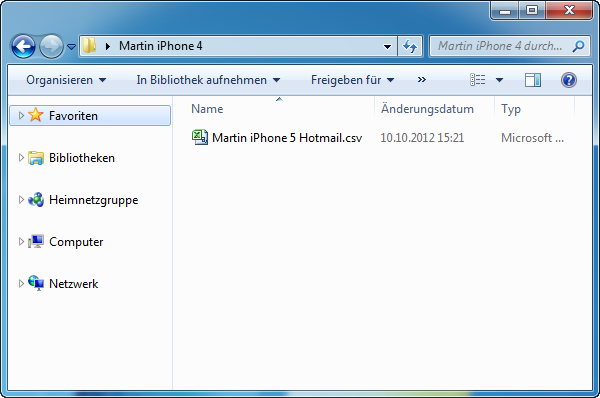Select Bibliotheken in the navigation pane
The image size is (600, 398).
82,158
